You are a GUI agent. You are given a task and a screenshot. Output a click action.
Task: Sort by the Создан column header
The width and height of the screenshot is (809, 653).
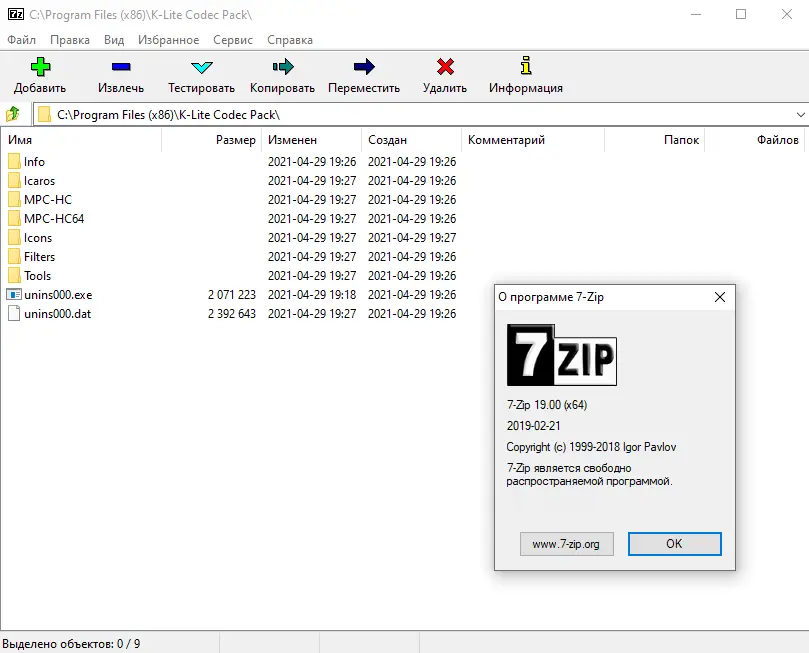click(412, 140)
